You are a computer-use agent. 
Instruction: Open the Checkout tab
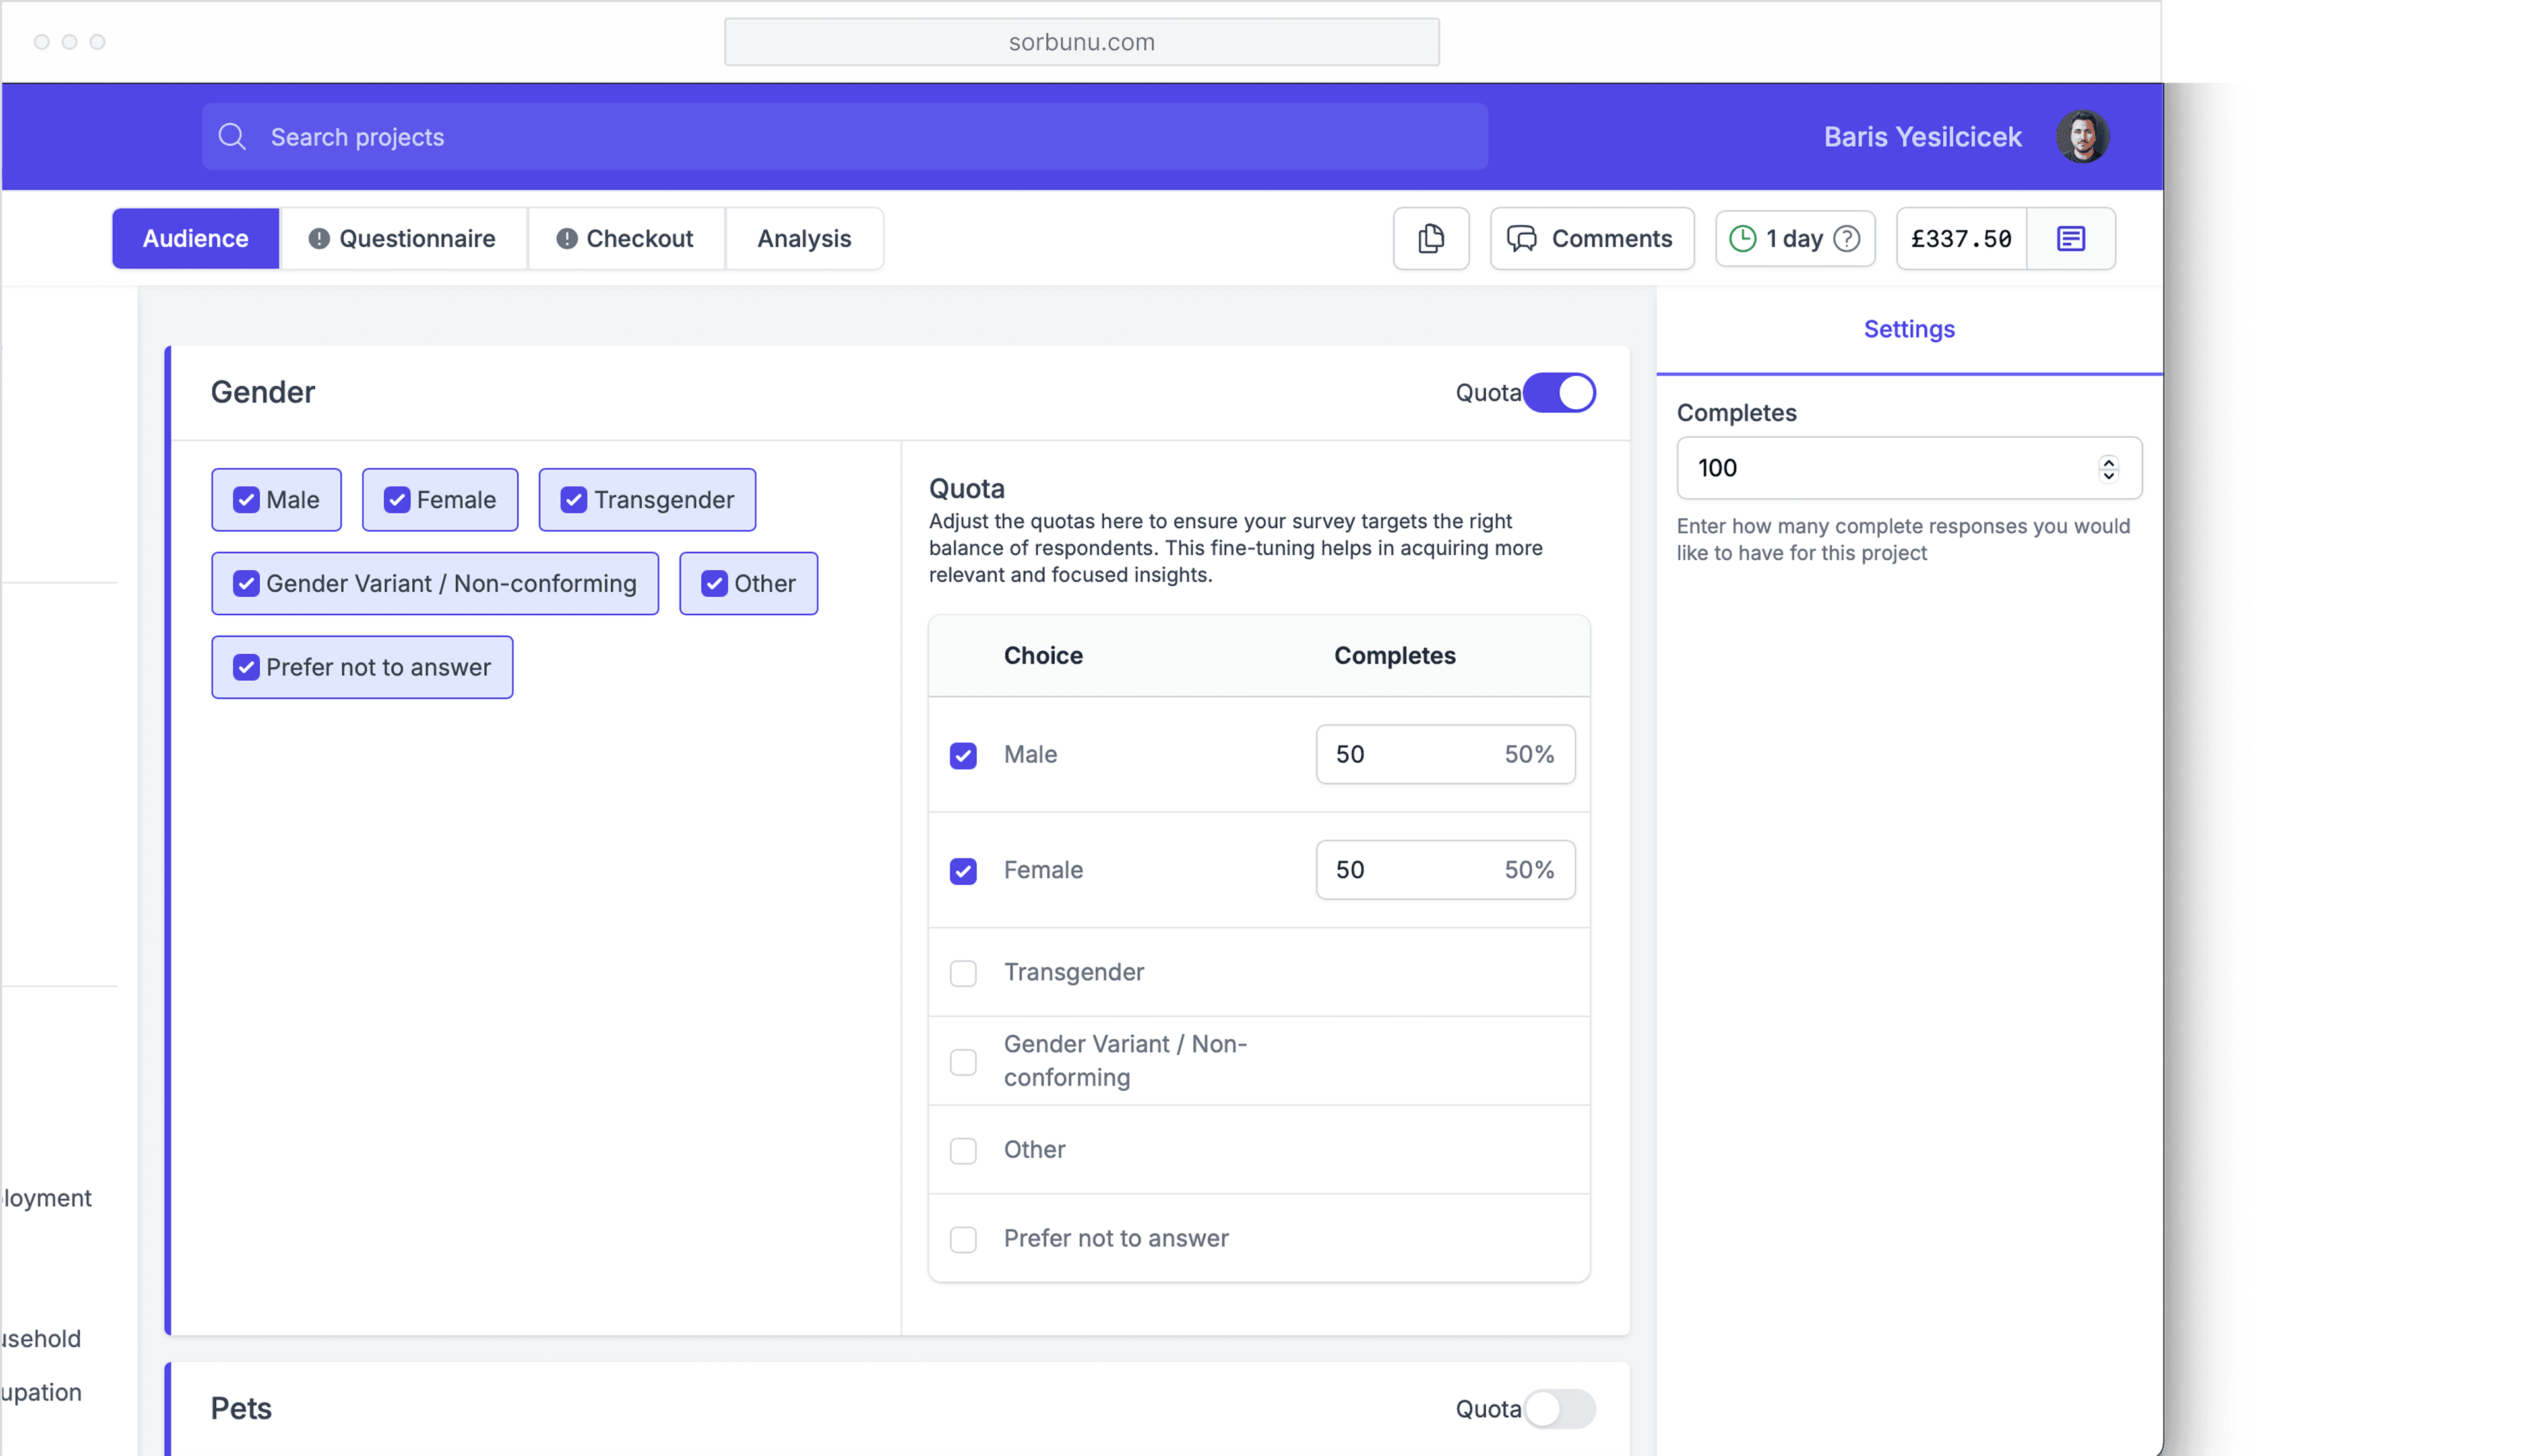(x=626, y=238)
